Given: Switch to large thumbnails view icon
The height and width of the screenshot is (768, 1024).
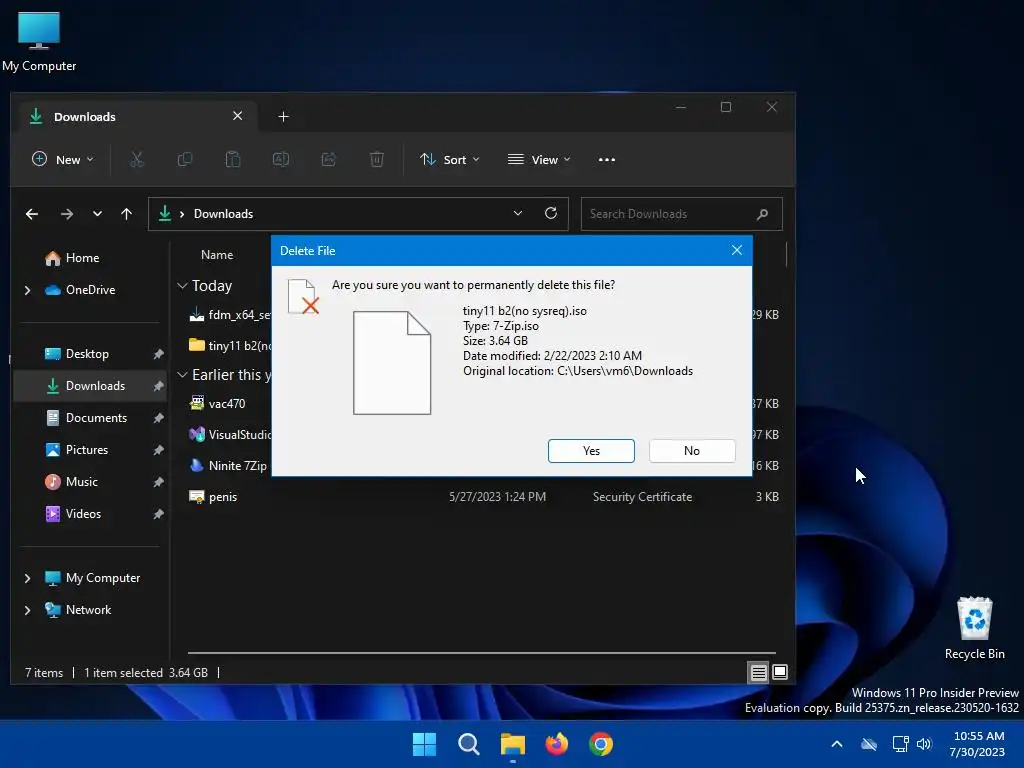Looking at the screenshot, I should coord(780,672).
